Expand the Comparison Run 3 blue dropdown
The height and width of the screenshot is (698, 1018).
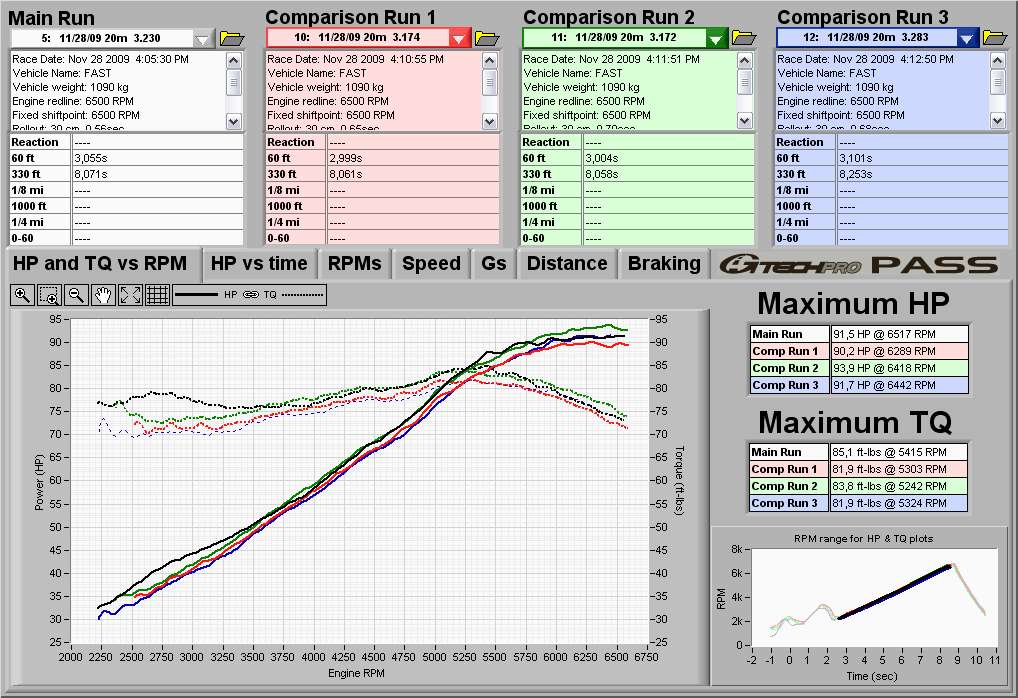pos(966,38)
